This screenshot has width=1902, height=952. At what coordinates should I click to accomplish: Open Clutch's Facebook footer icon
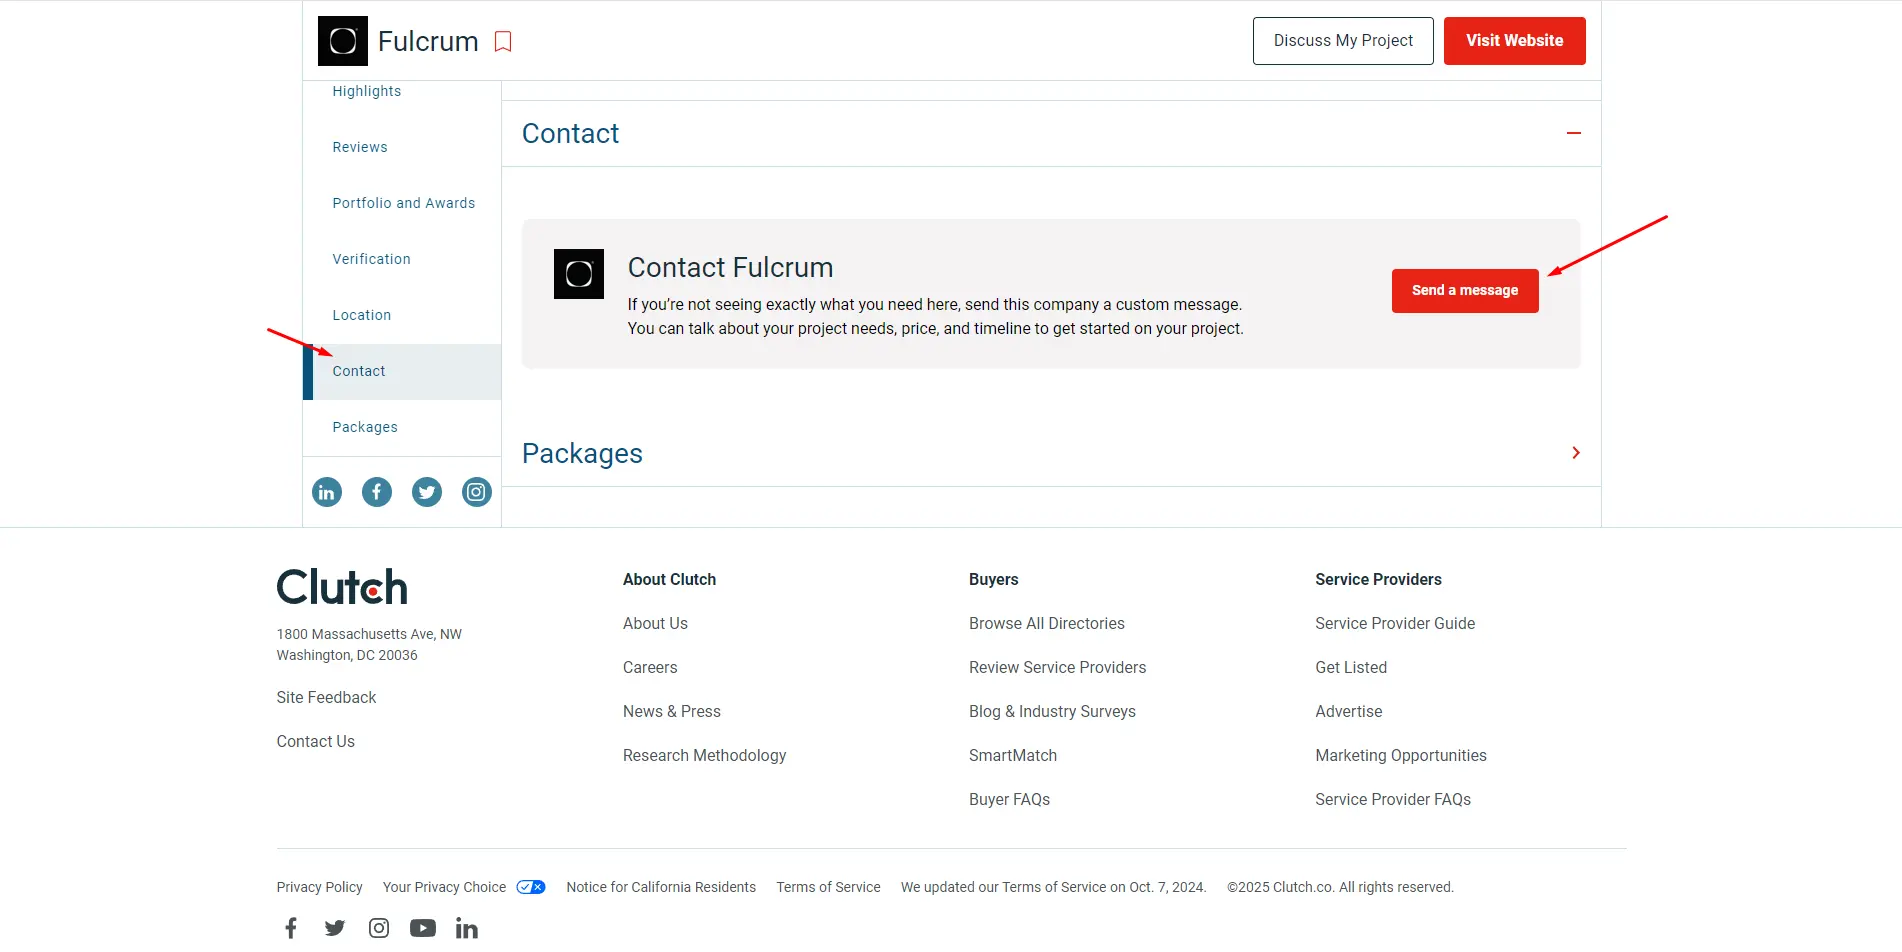pos(291,928)
